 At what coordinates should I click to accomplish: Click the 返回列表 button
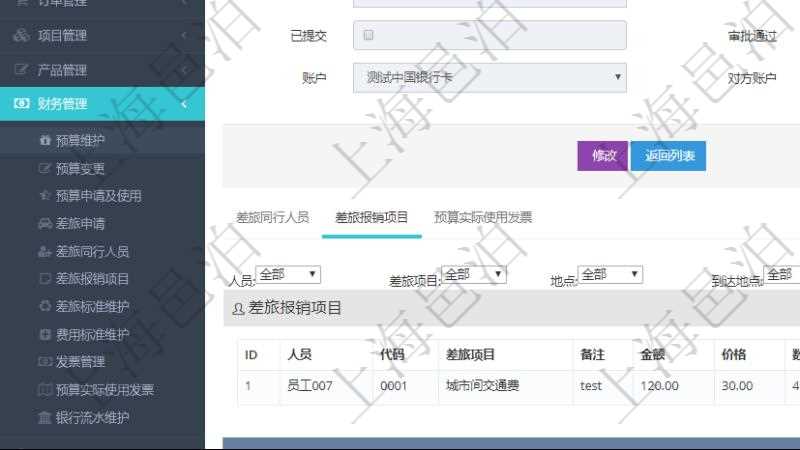click(668, 155)
